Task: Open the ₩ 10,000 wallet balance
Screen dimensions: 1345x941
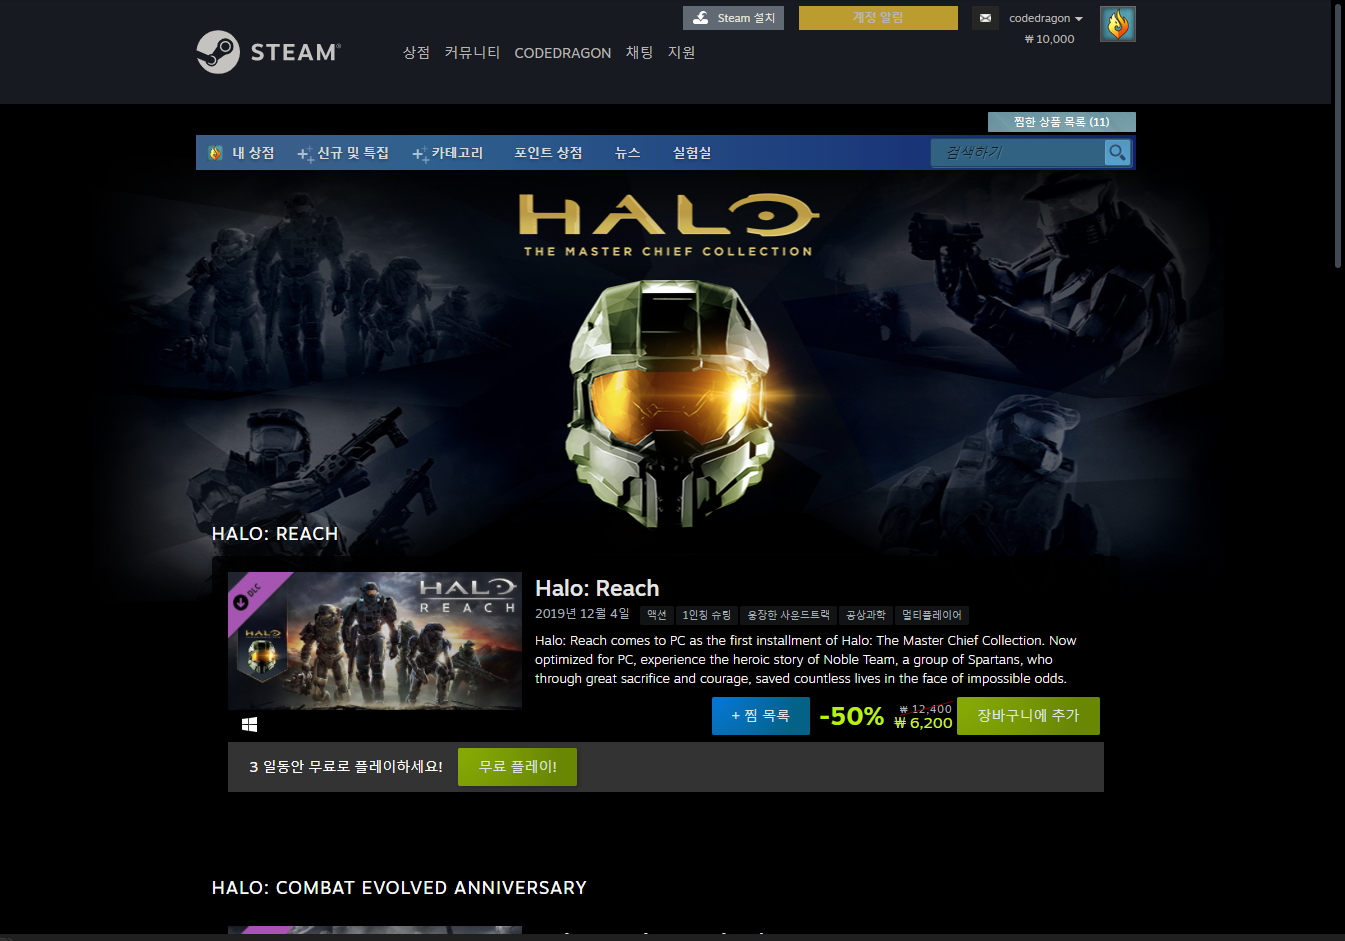Action: [1049, 39]
